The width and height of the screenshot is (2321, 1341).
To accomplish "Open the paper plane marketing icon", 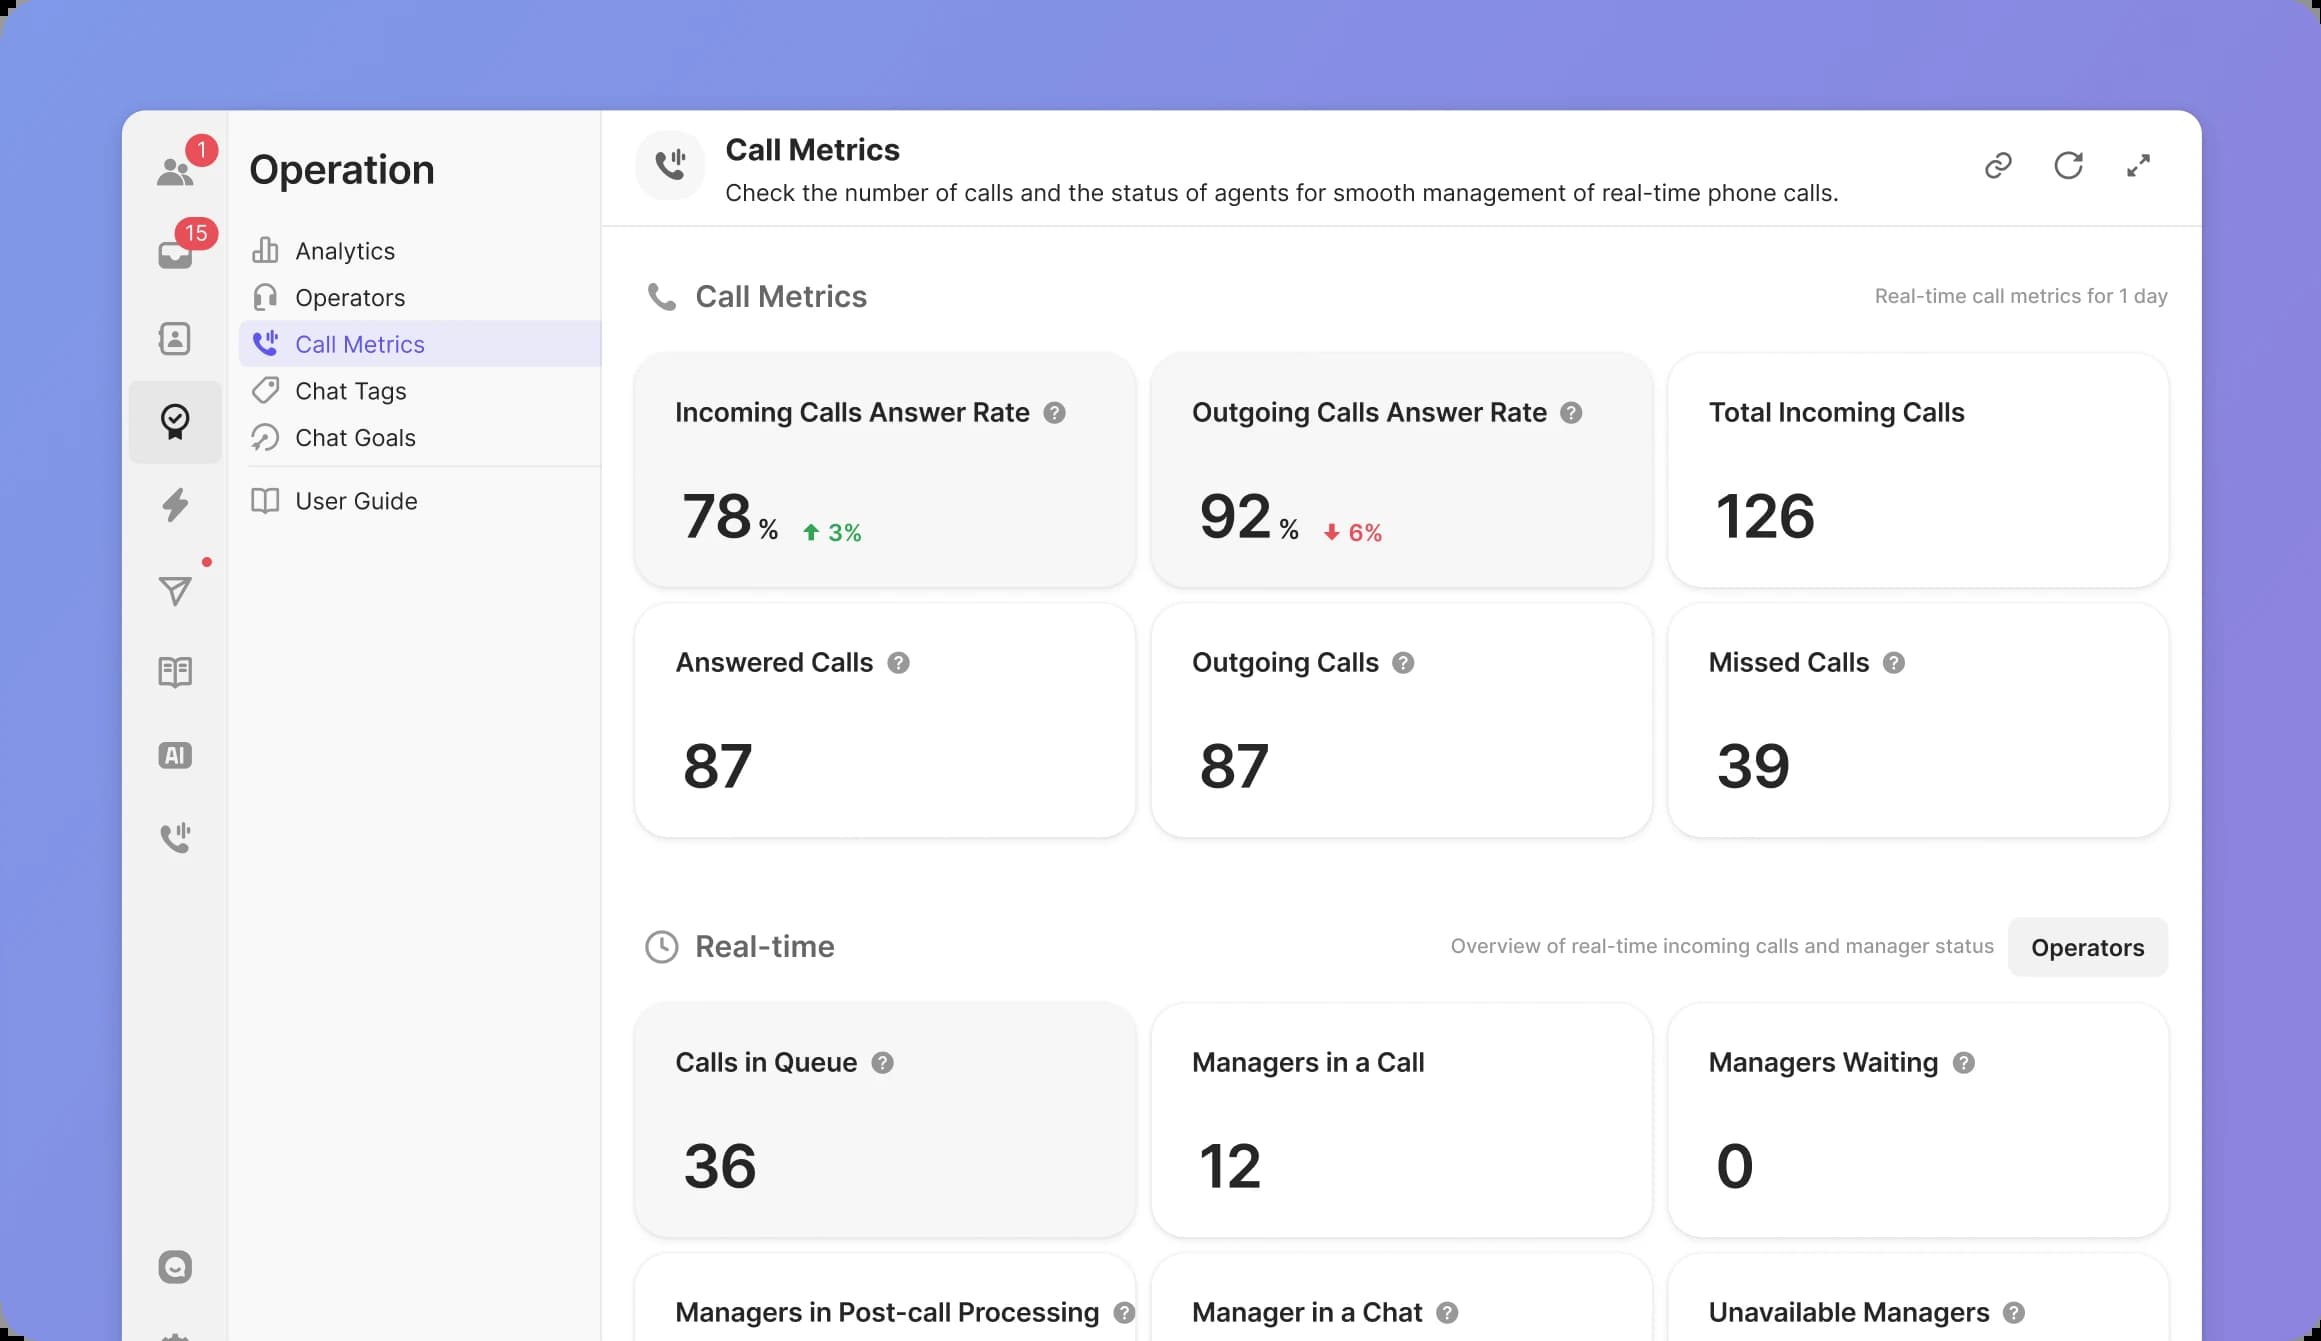I will [175, 590].
